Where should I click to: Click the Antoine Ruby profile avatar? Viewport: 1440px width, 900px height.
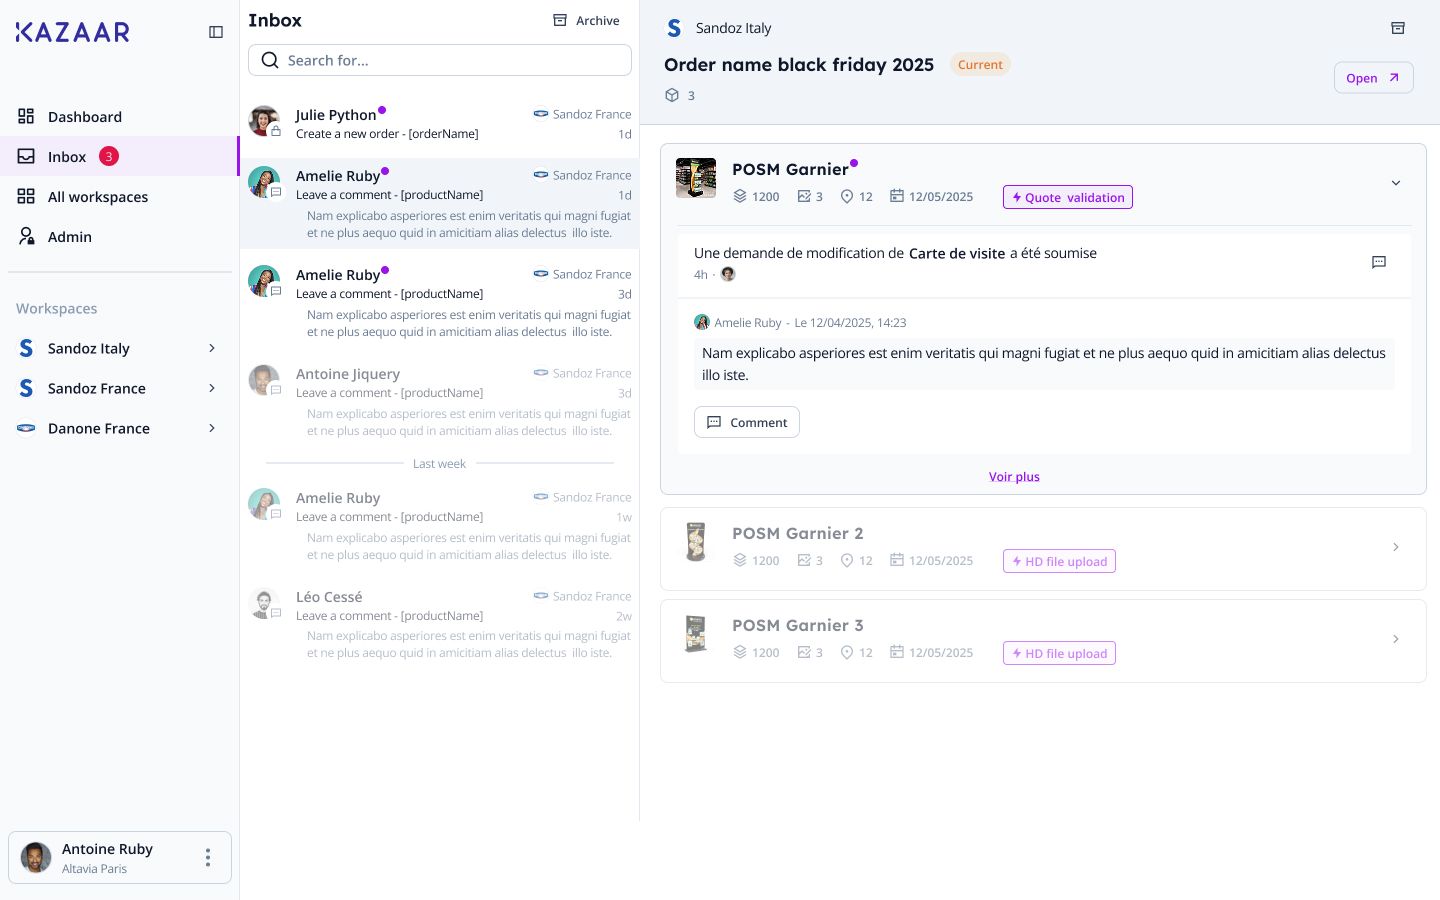(x=36, y=857)
